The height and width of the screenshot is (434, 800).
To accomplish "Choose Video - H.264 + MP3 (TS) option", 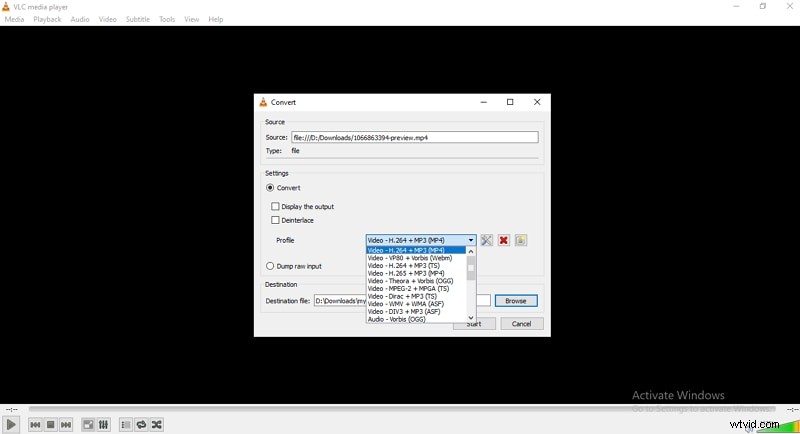I will pos(416,266).
